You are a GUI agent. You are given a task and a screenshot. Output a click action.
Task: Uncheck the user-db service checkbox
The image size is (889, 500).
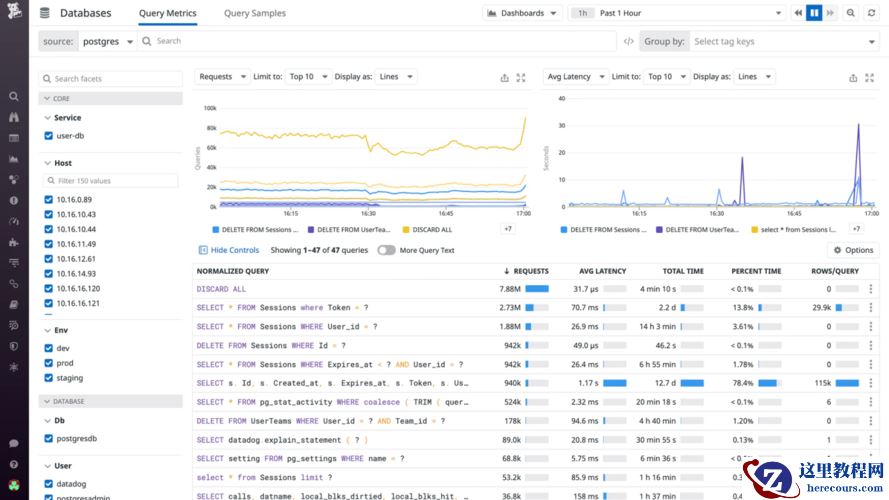[49, 135]
